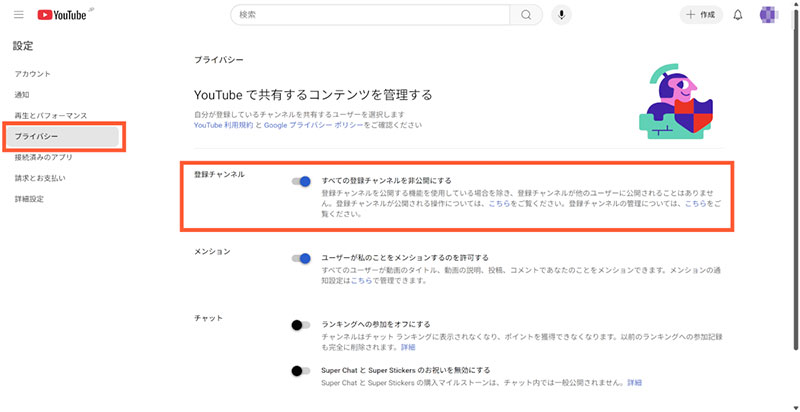Image resolution: width=800 pixels, height=412 pixels.
Task: Click こちら link in メンション description
Action: pos(361,280)
